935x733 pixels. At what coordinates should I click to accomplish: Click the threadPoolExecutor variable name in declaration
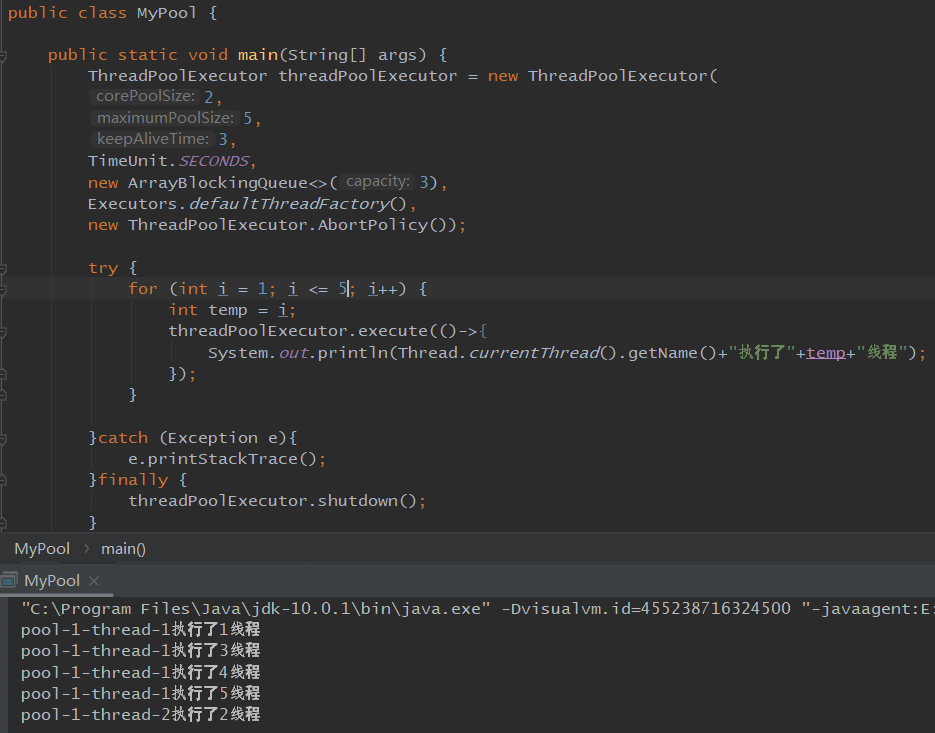point(368,76)
